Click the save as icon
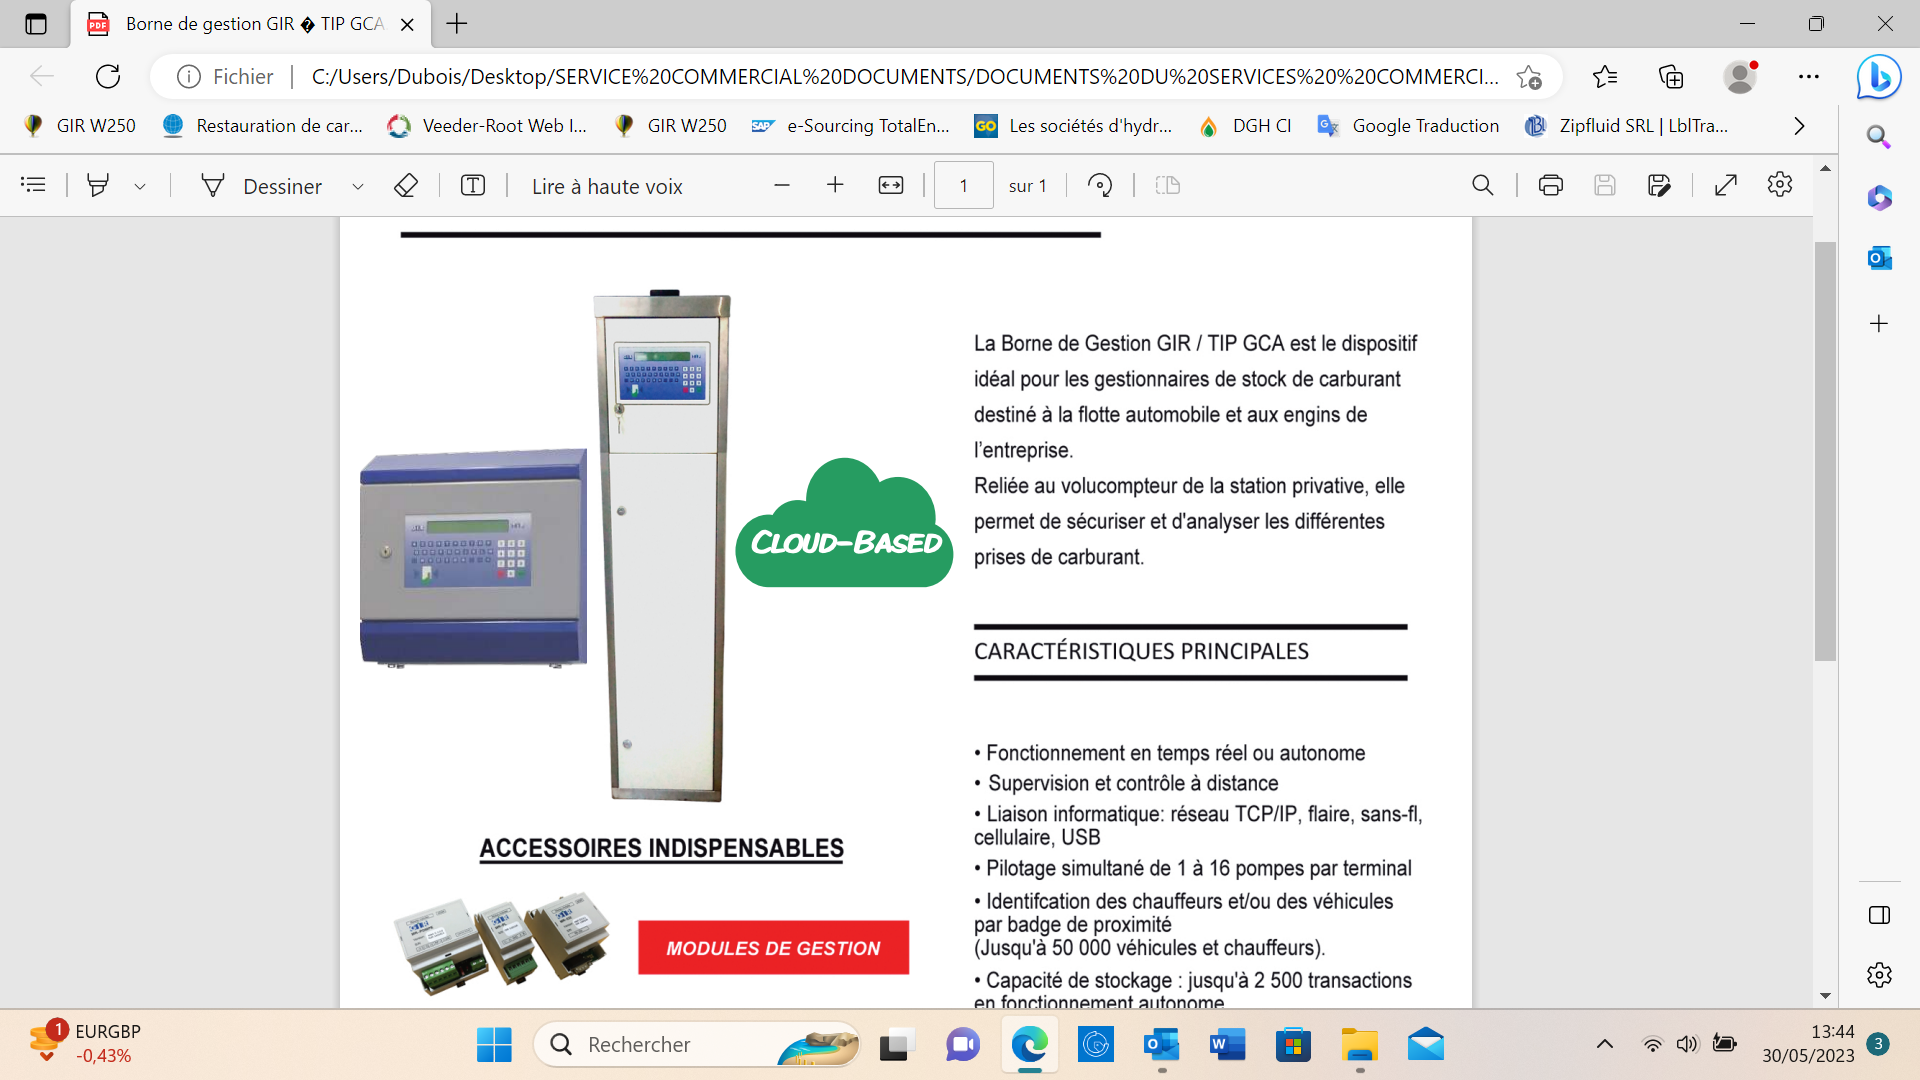 click(1658, 185)
